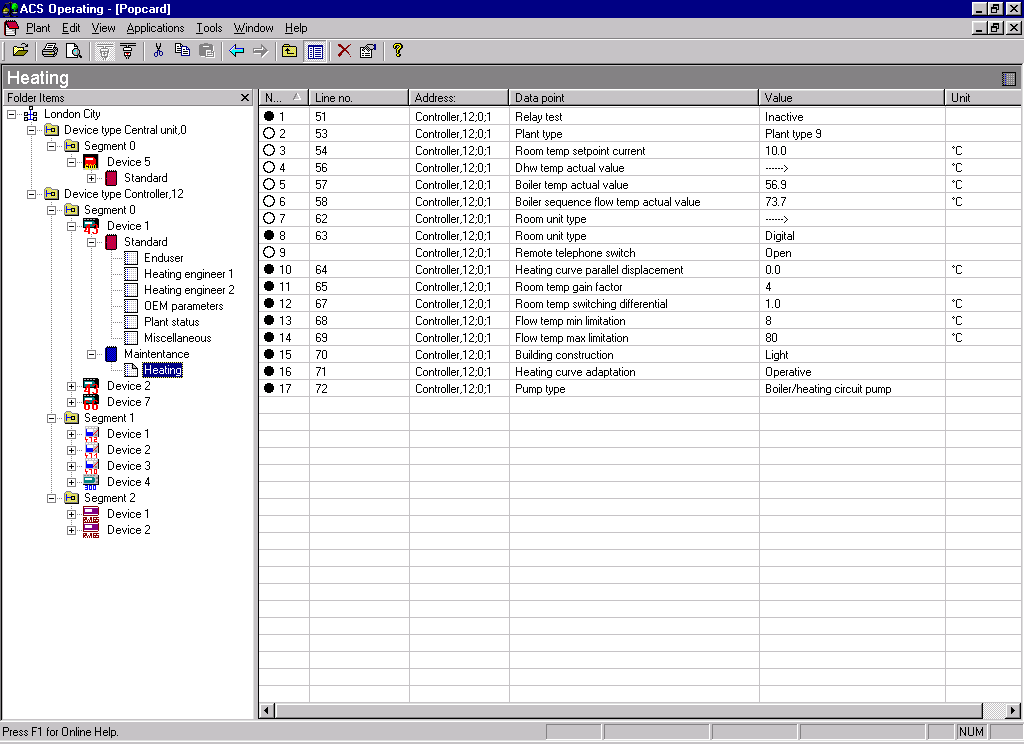Select OEM parameters in the tree
Viewport: 1024px width, 744px height.
(x=184, y=306)
